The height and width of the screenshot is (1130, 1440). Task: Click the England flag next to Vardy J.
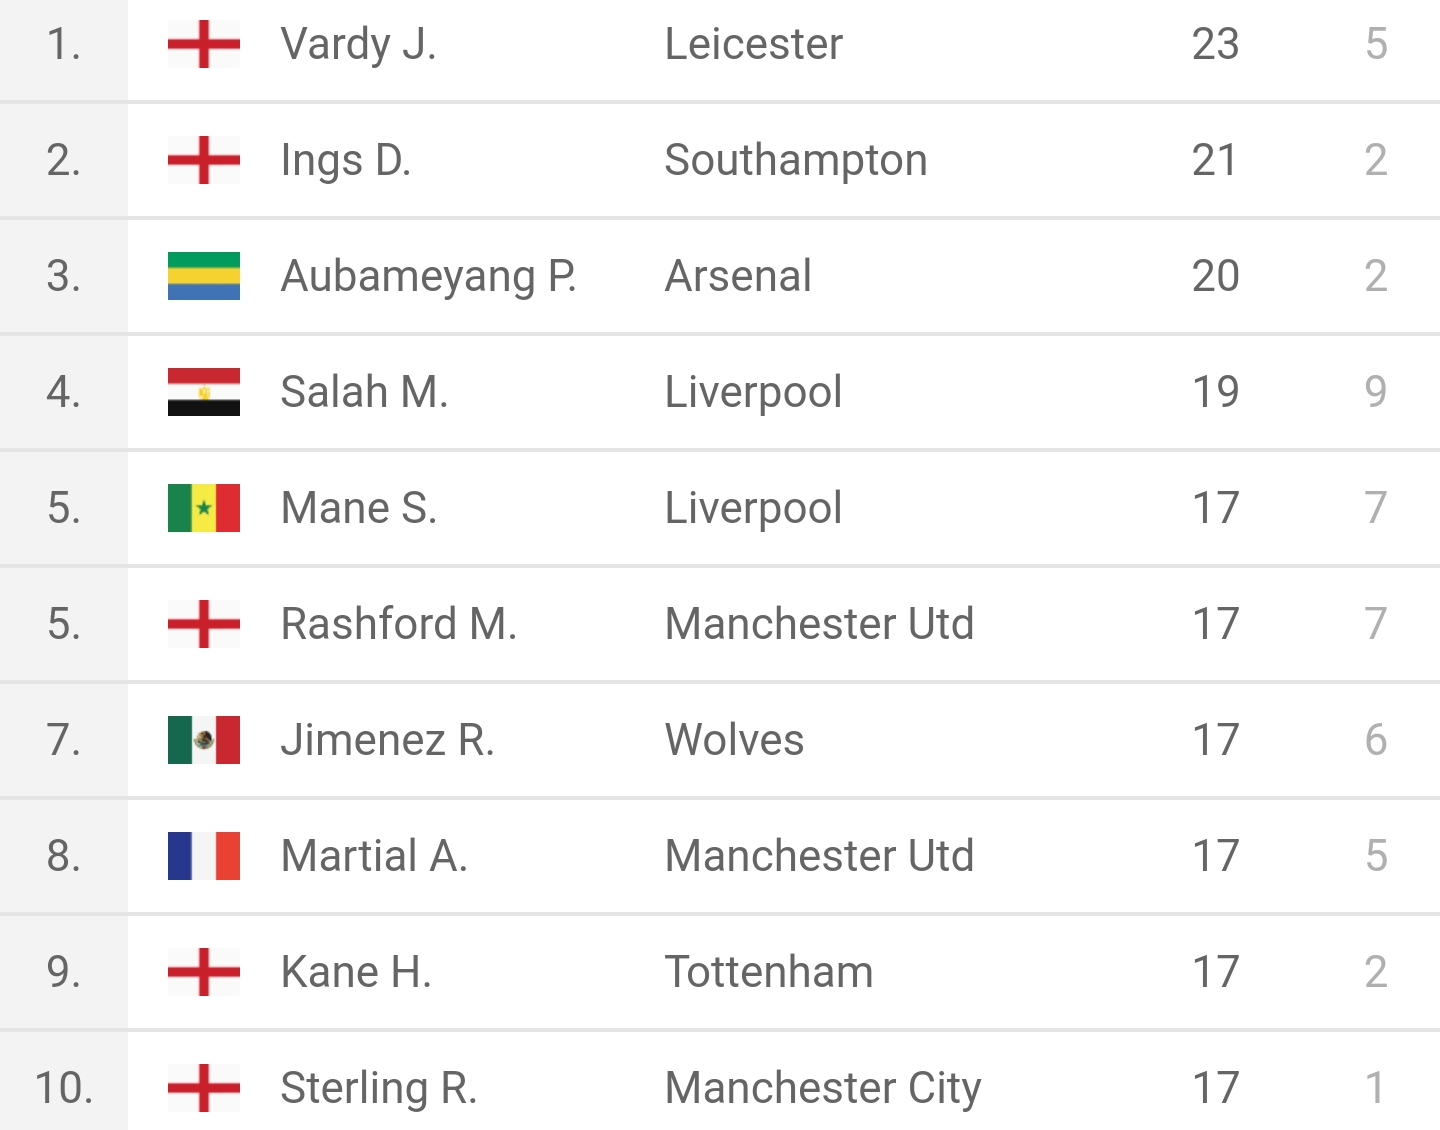point(204,44)
